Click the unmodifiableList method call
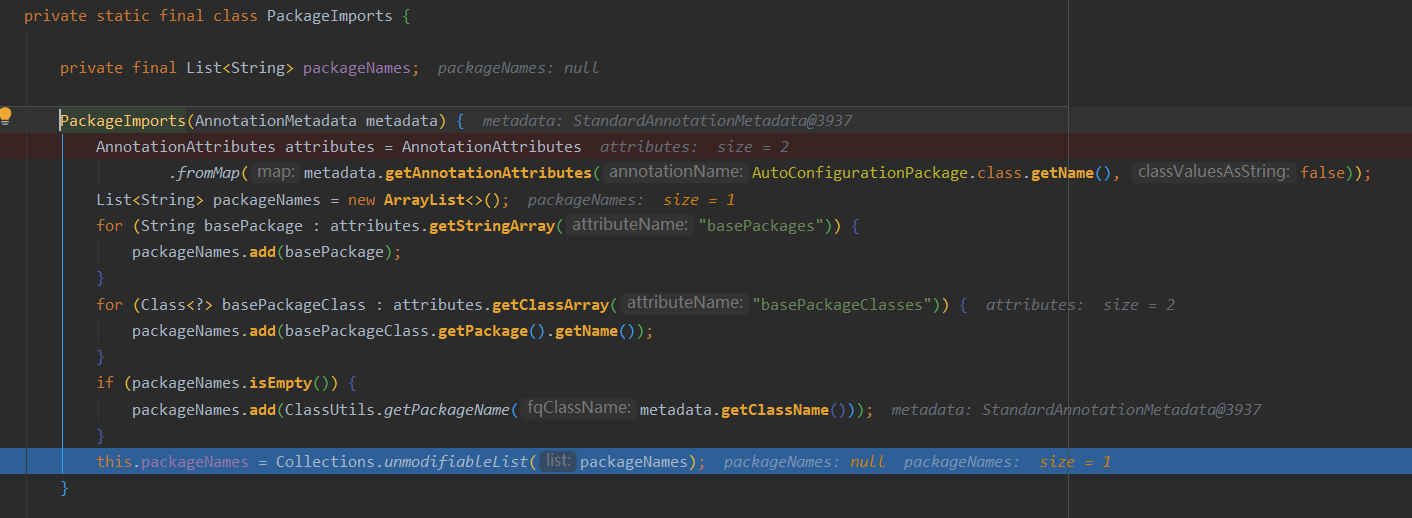Image resolution: width=1412 pixels, height=518 pixels. tap(455, 462)
